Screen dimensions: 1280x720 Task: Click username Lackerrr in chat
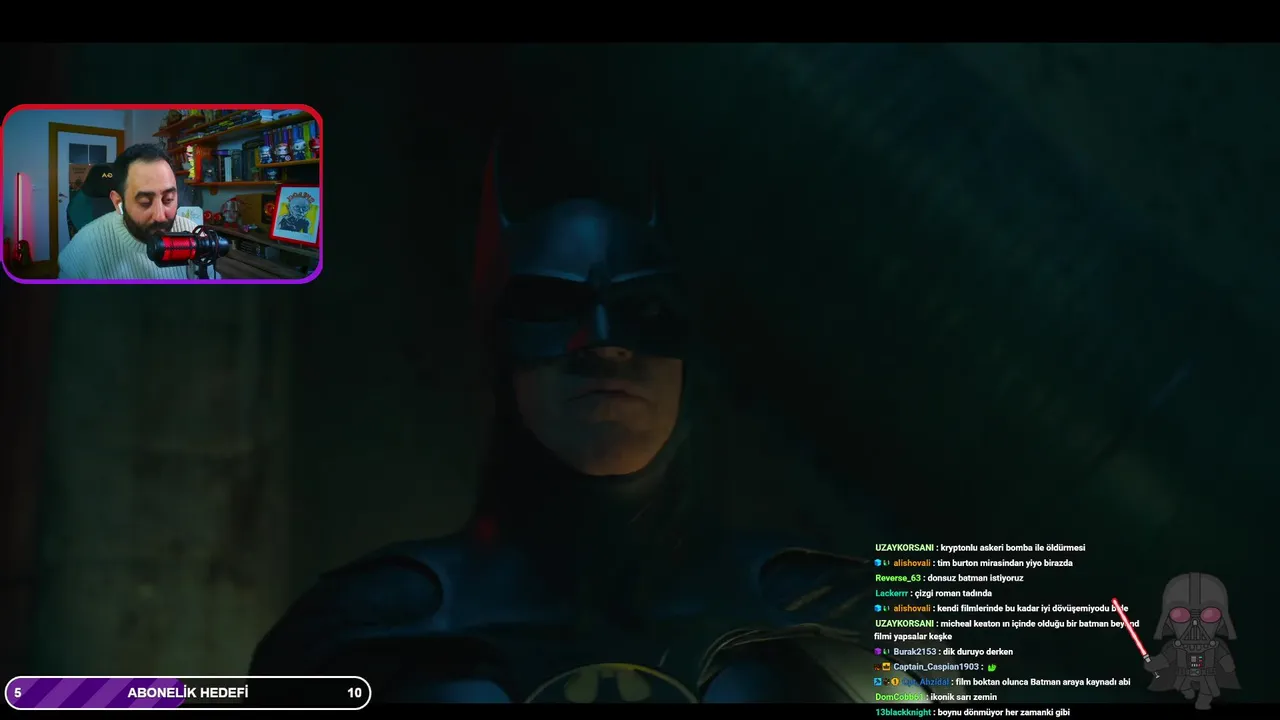[892, 593]
